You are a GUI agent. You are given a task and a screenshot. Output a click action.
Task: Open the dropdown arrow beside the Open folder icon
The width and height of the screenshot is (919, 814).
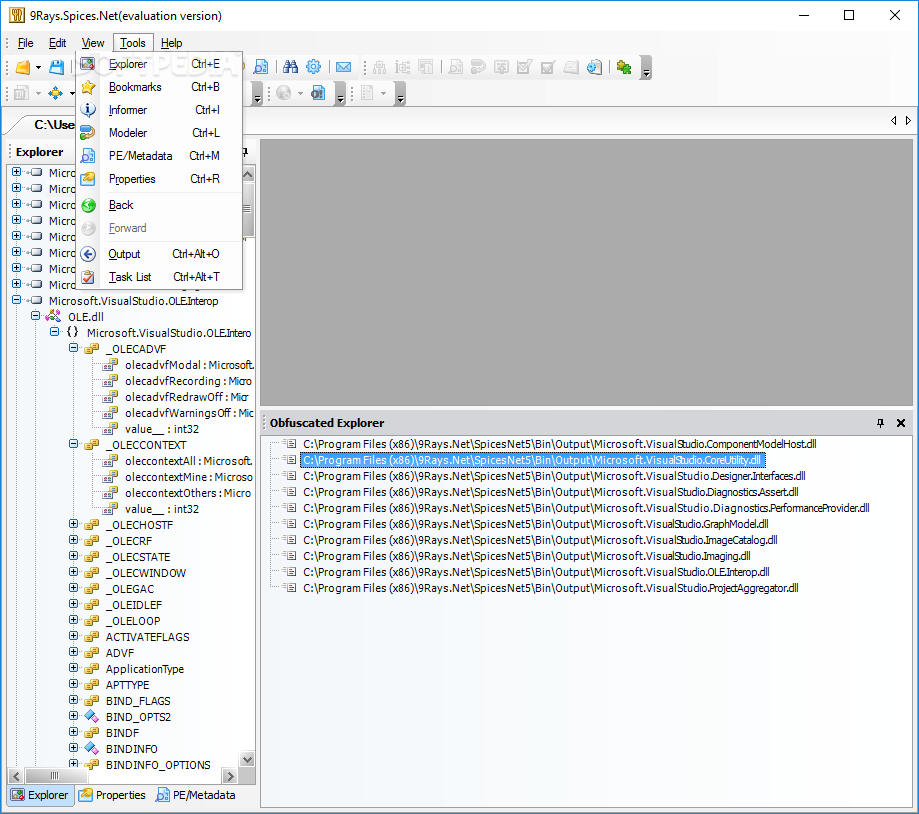pyautogui.click(x=39, y=67)
